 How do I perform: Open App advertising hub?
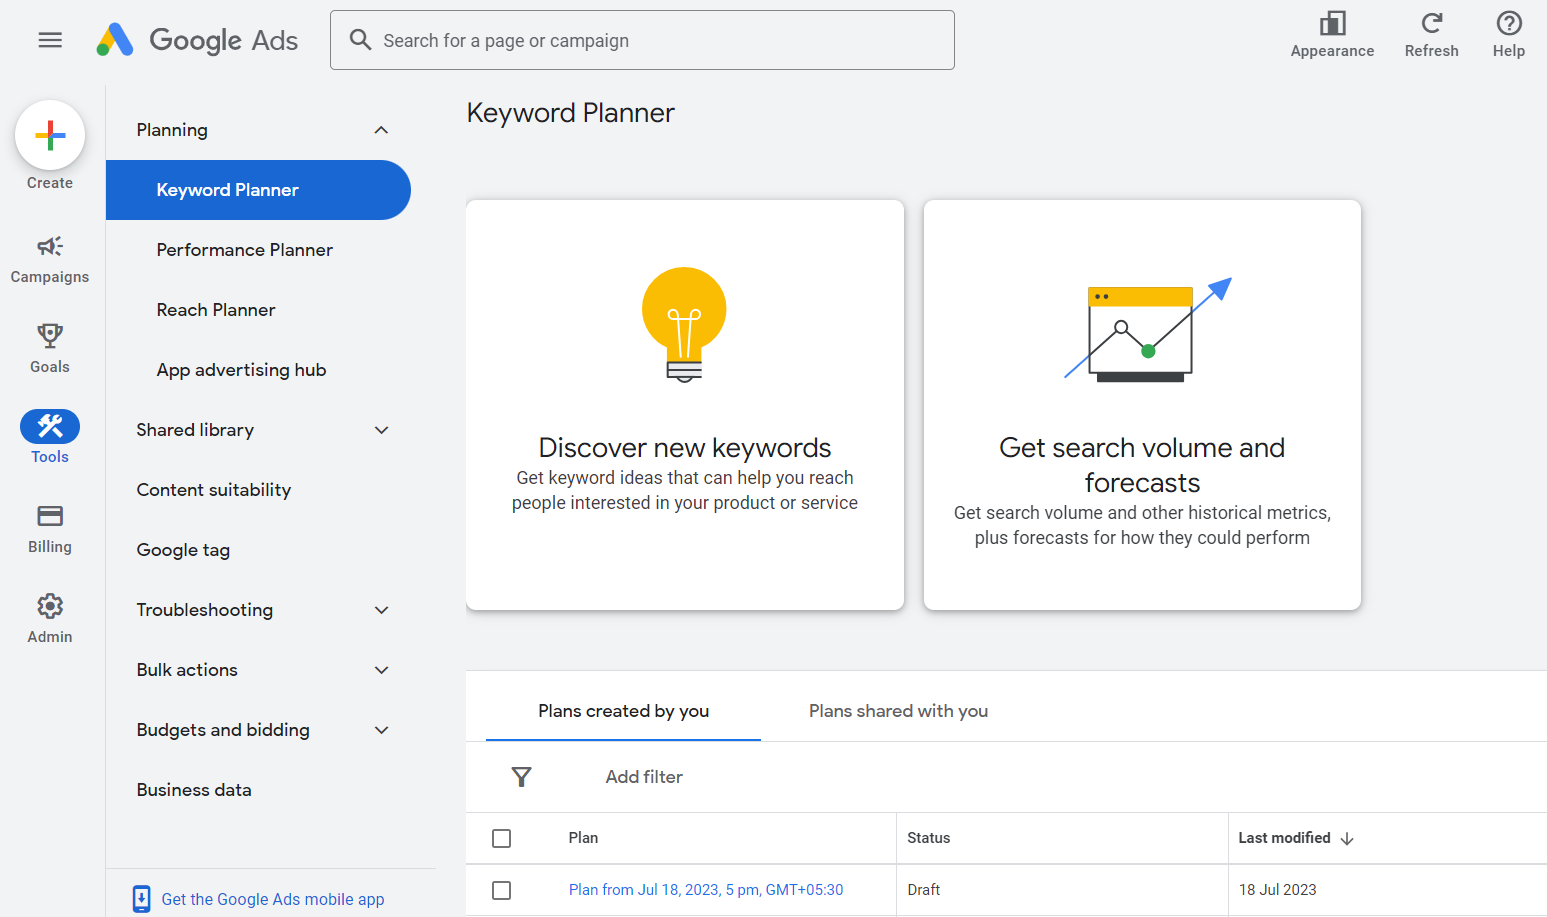[x=242, y=370]
